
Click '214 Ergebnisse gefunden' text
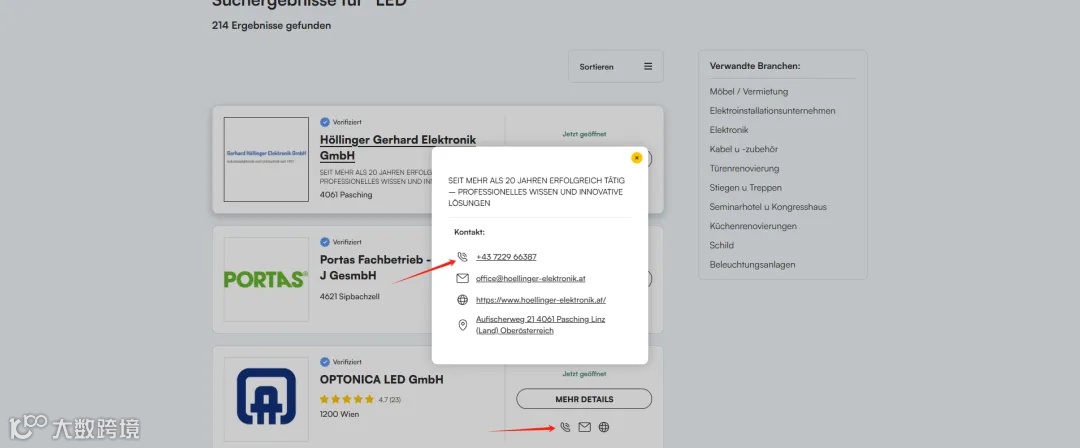271,26
